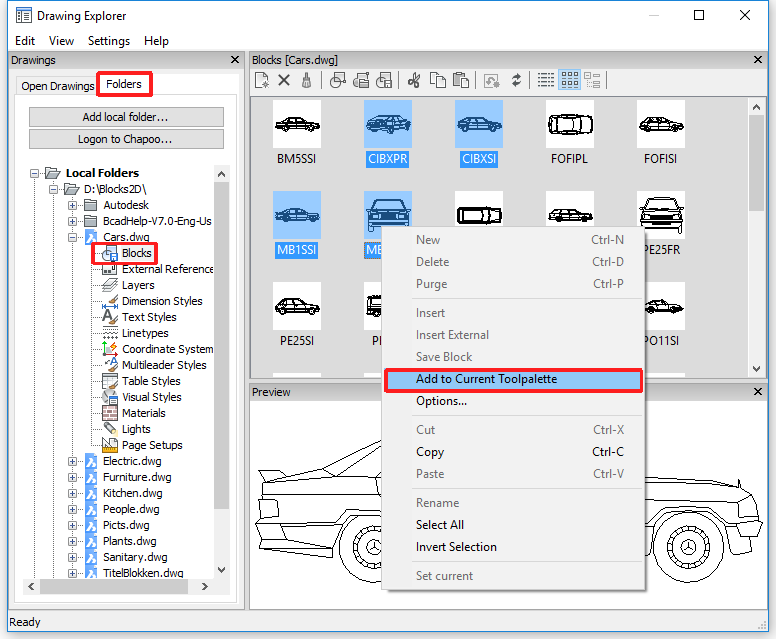The width and height of the screenshot is (776, 639).
Task: Switch to Detail list view mode
Action: [546, 81]
